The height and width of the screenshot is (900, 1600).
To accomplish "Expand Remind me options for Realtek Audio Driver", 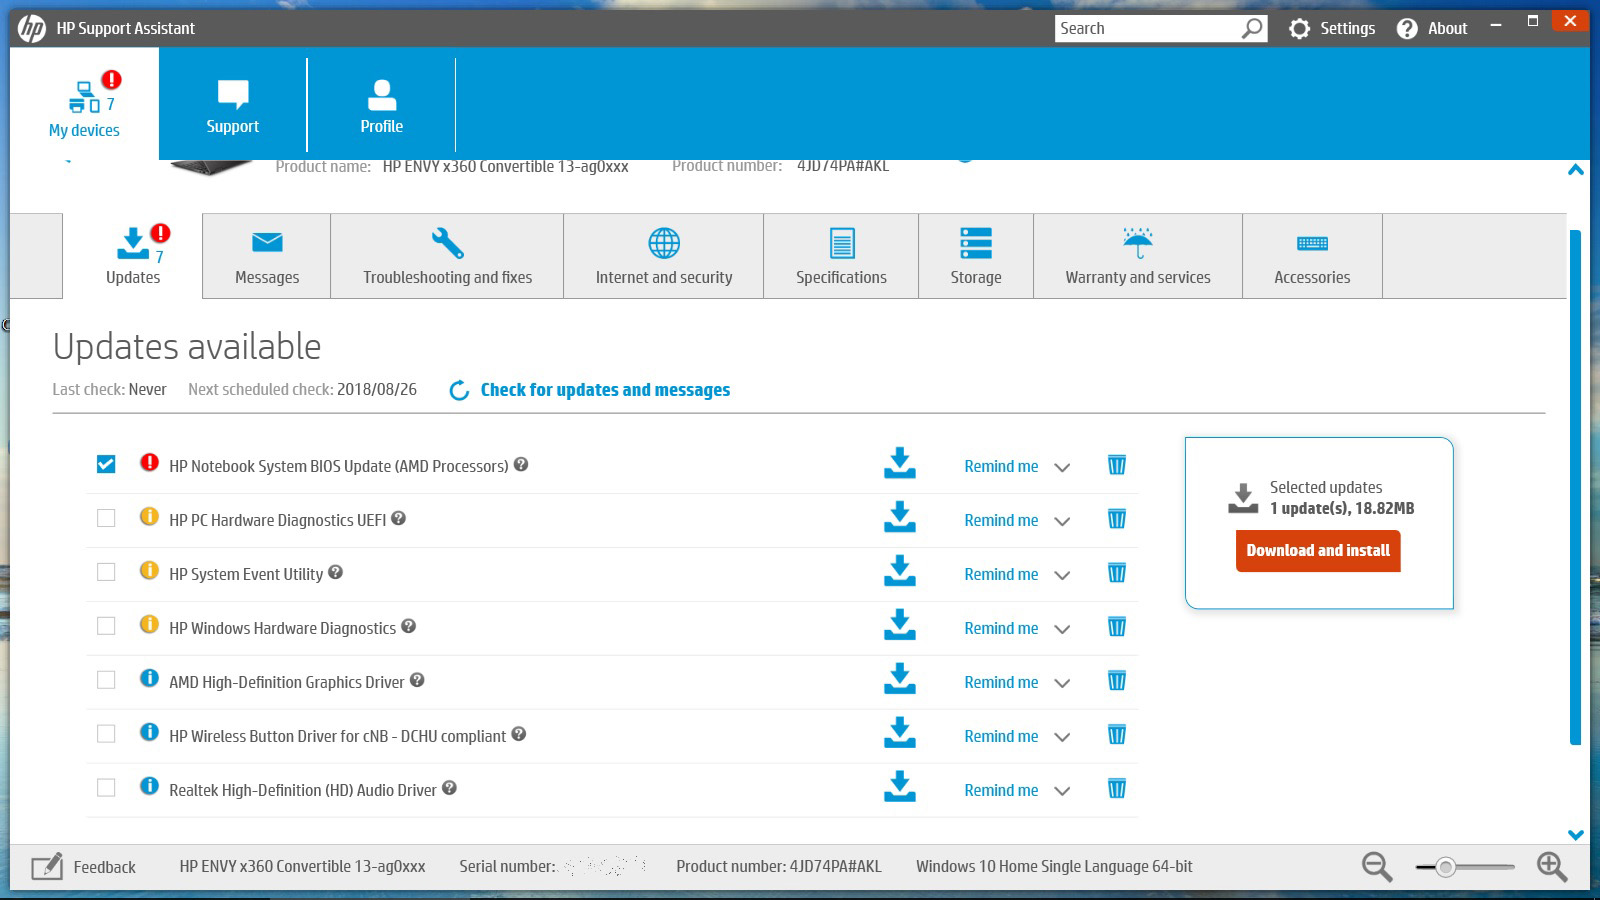I will [x=1062, y=791].
